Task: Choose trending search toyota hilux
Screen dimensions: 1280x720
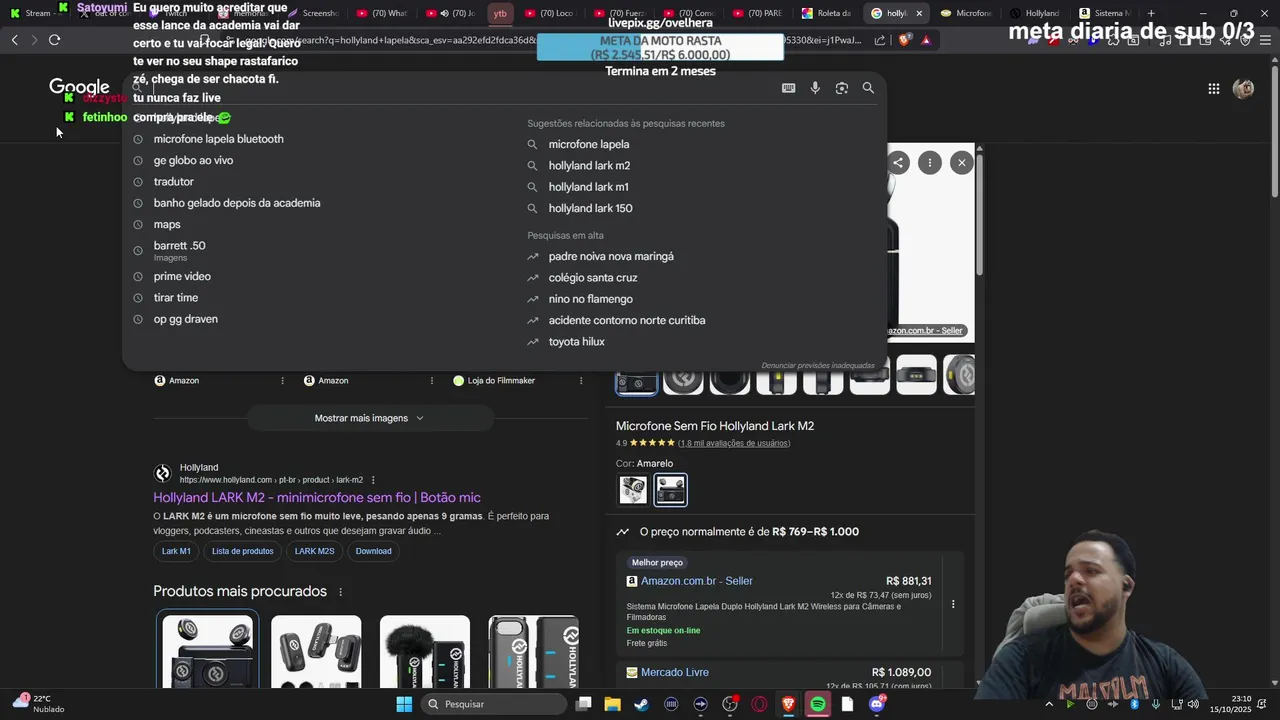Action: [x=576, y=342]
